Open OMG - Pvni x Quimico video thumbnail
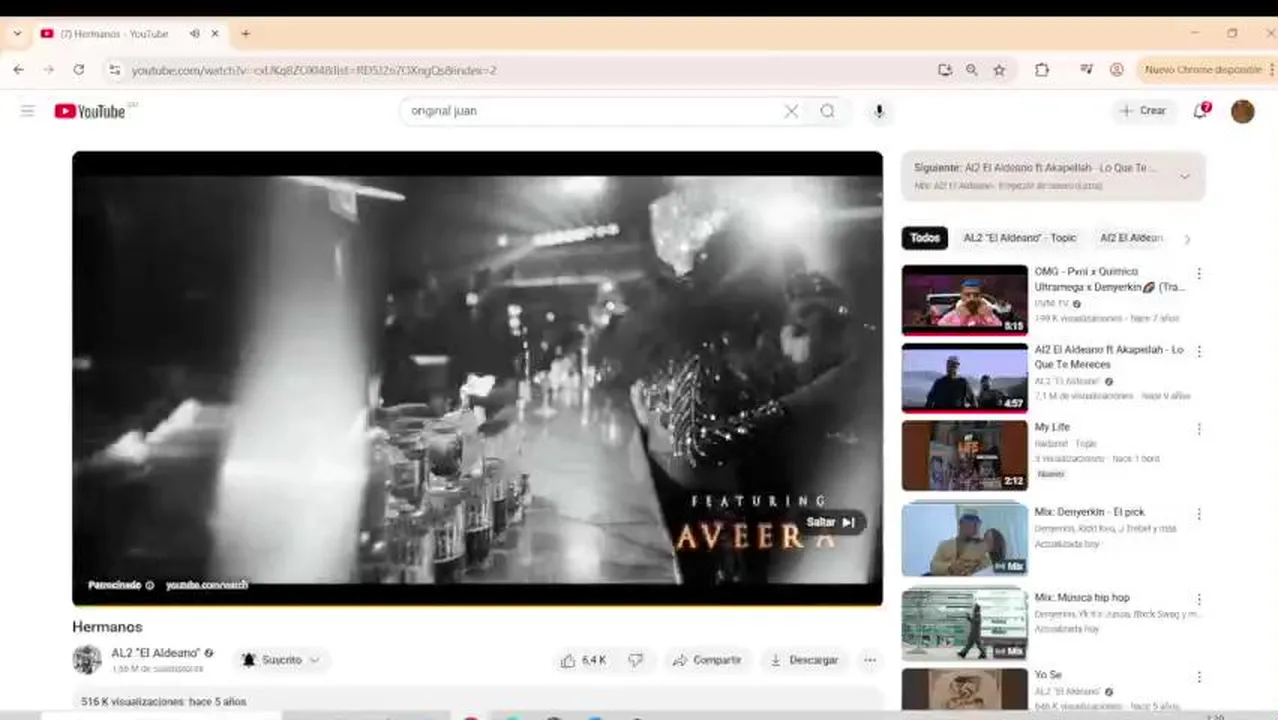Screen dimensions: 1278x720 point(965,300)
